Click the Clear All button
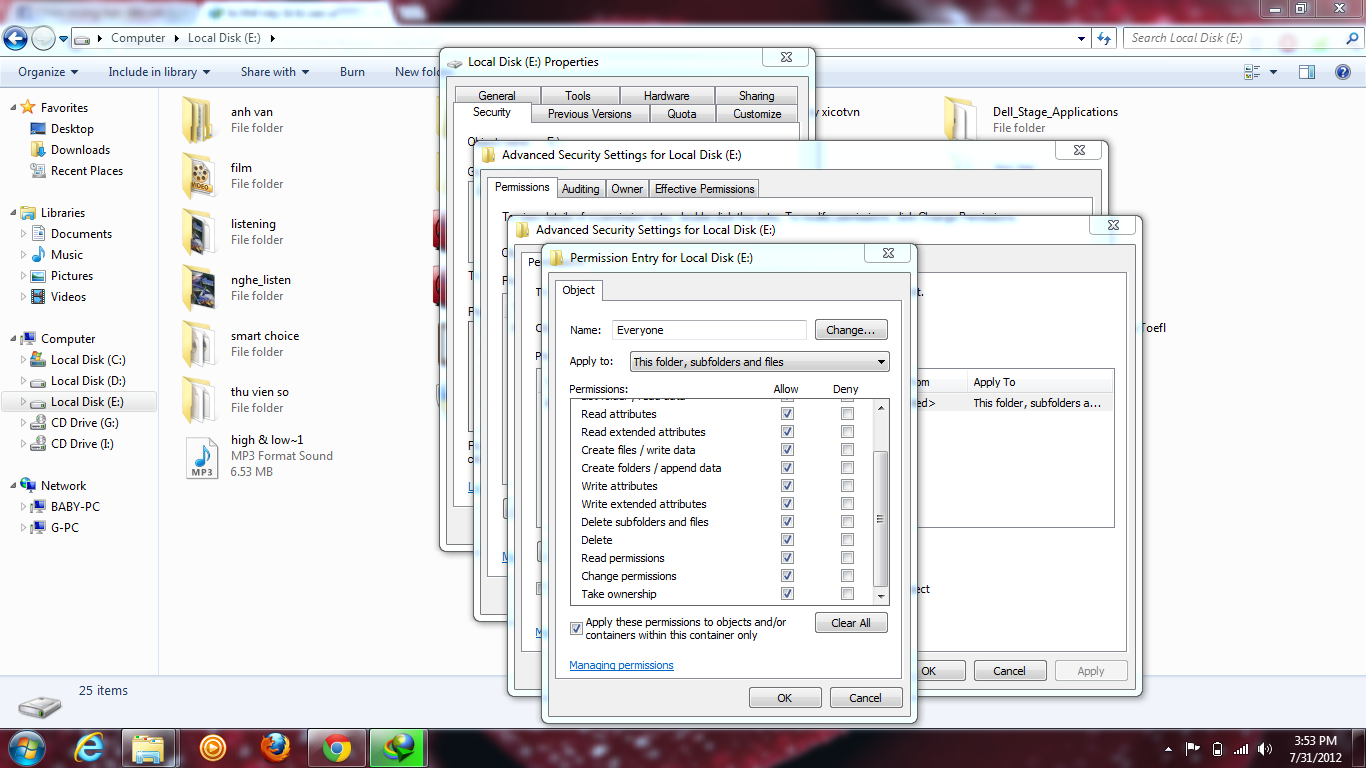This screenshot has width=1366, height=768. [x=851, y=622]
